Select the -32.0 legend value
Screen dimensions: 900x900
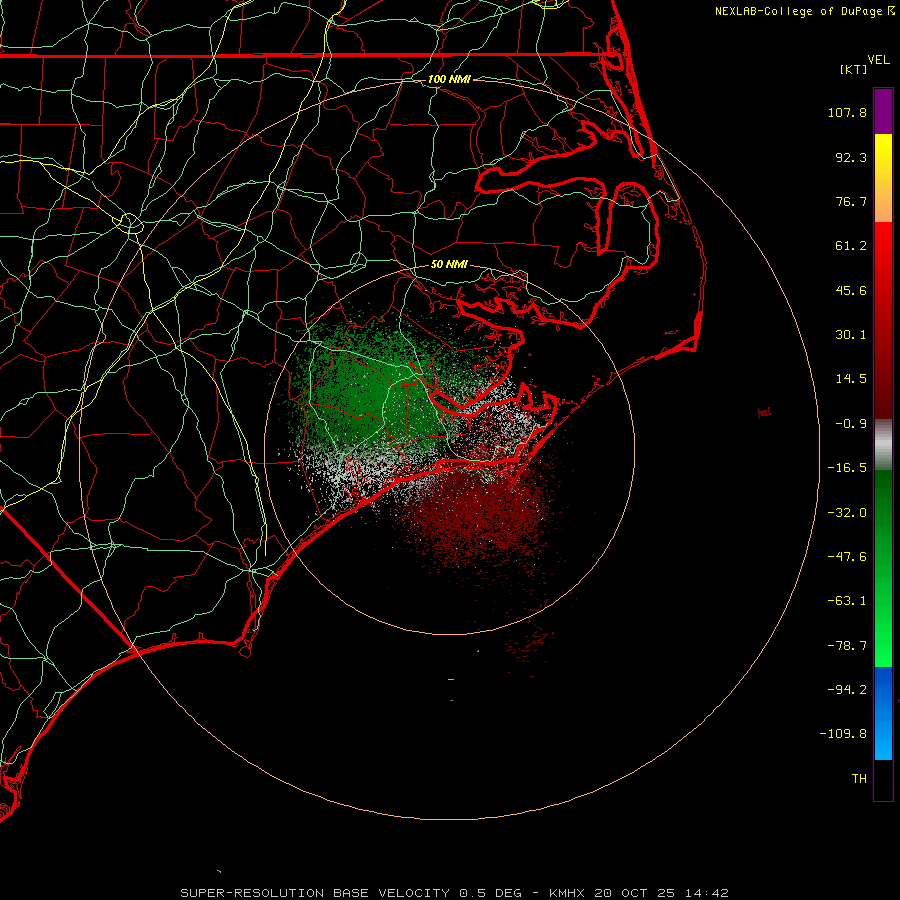pos(847,513)
